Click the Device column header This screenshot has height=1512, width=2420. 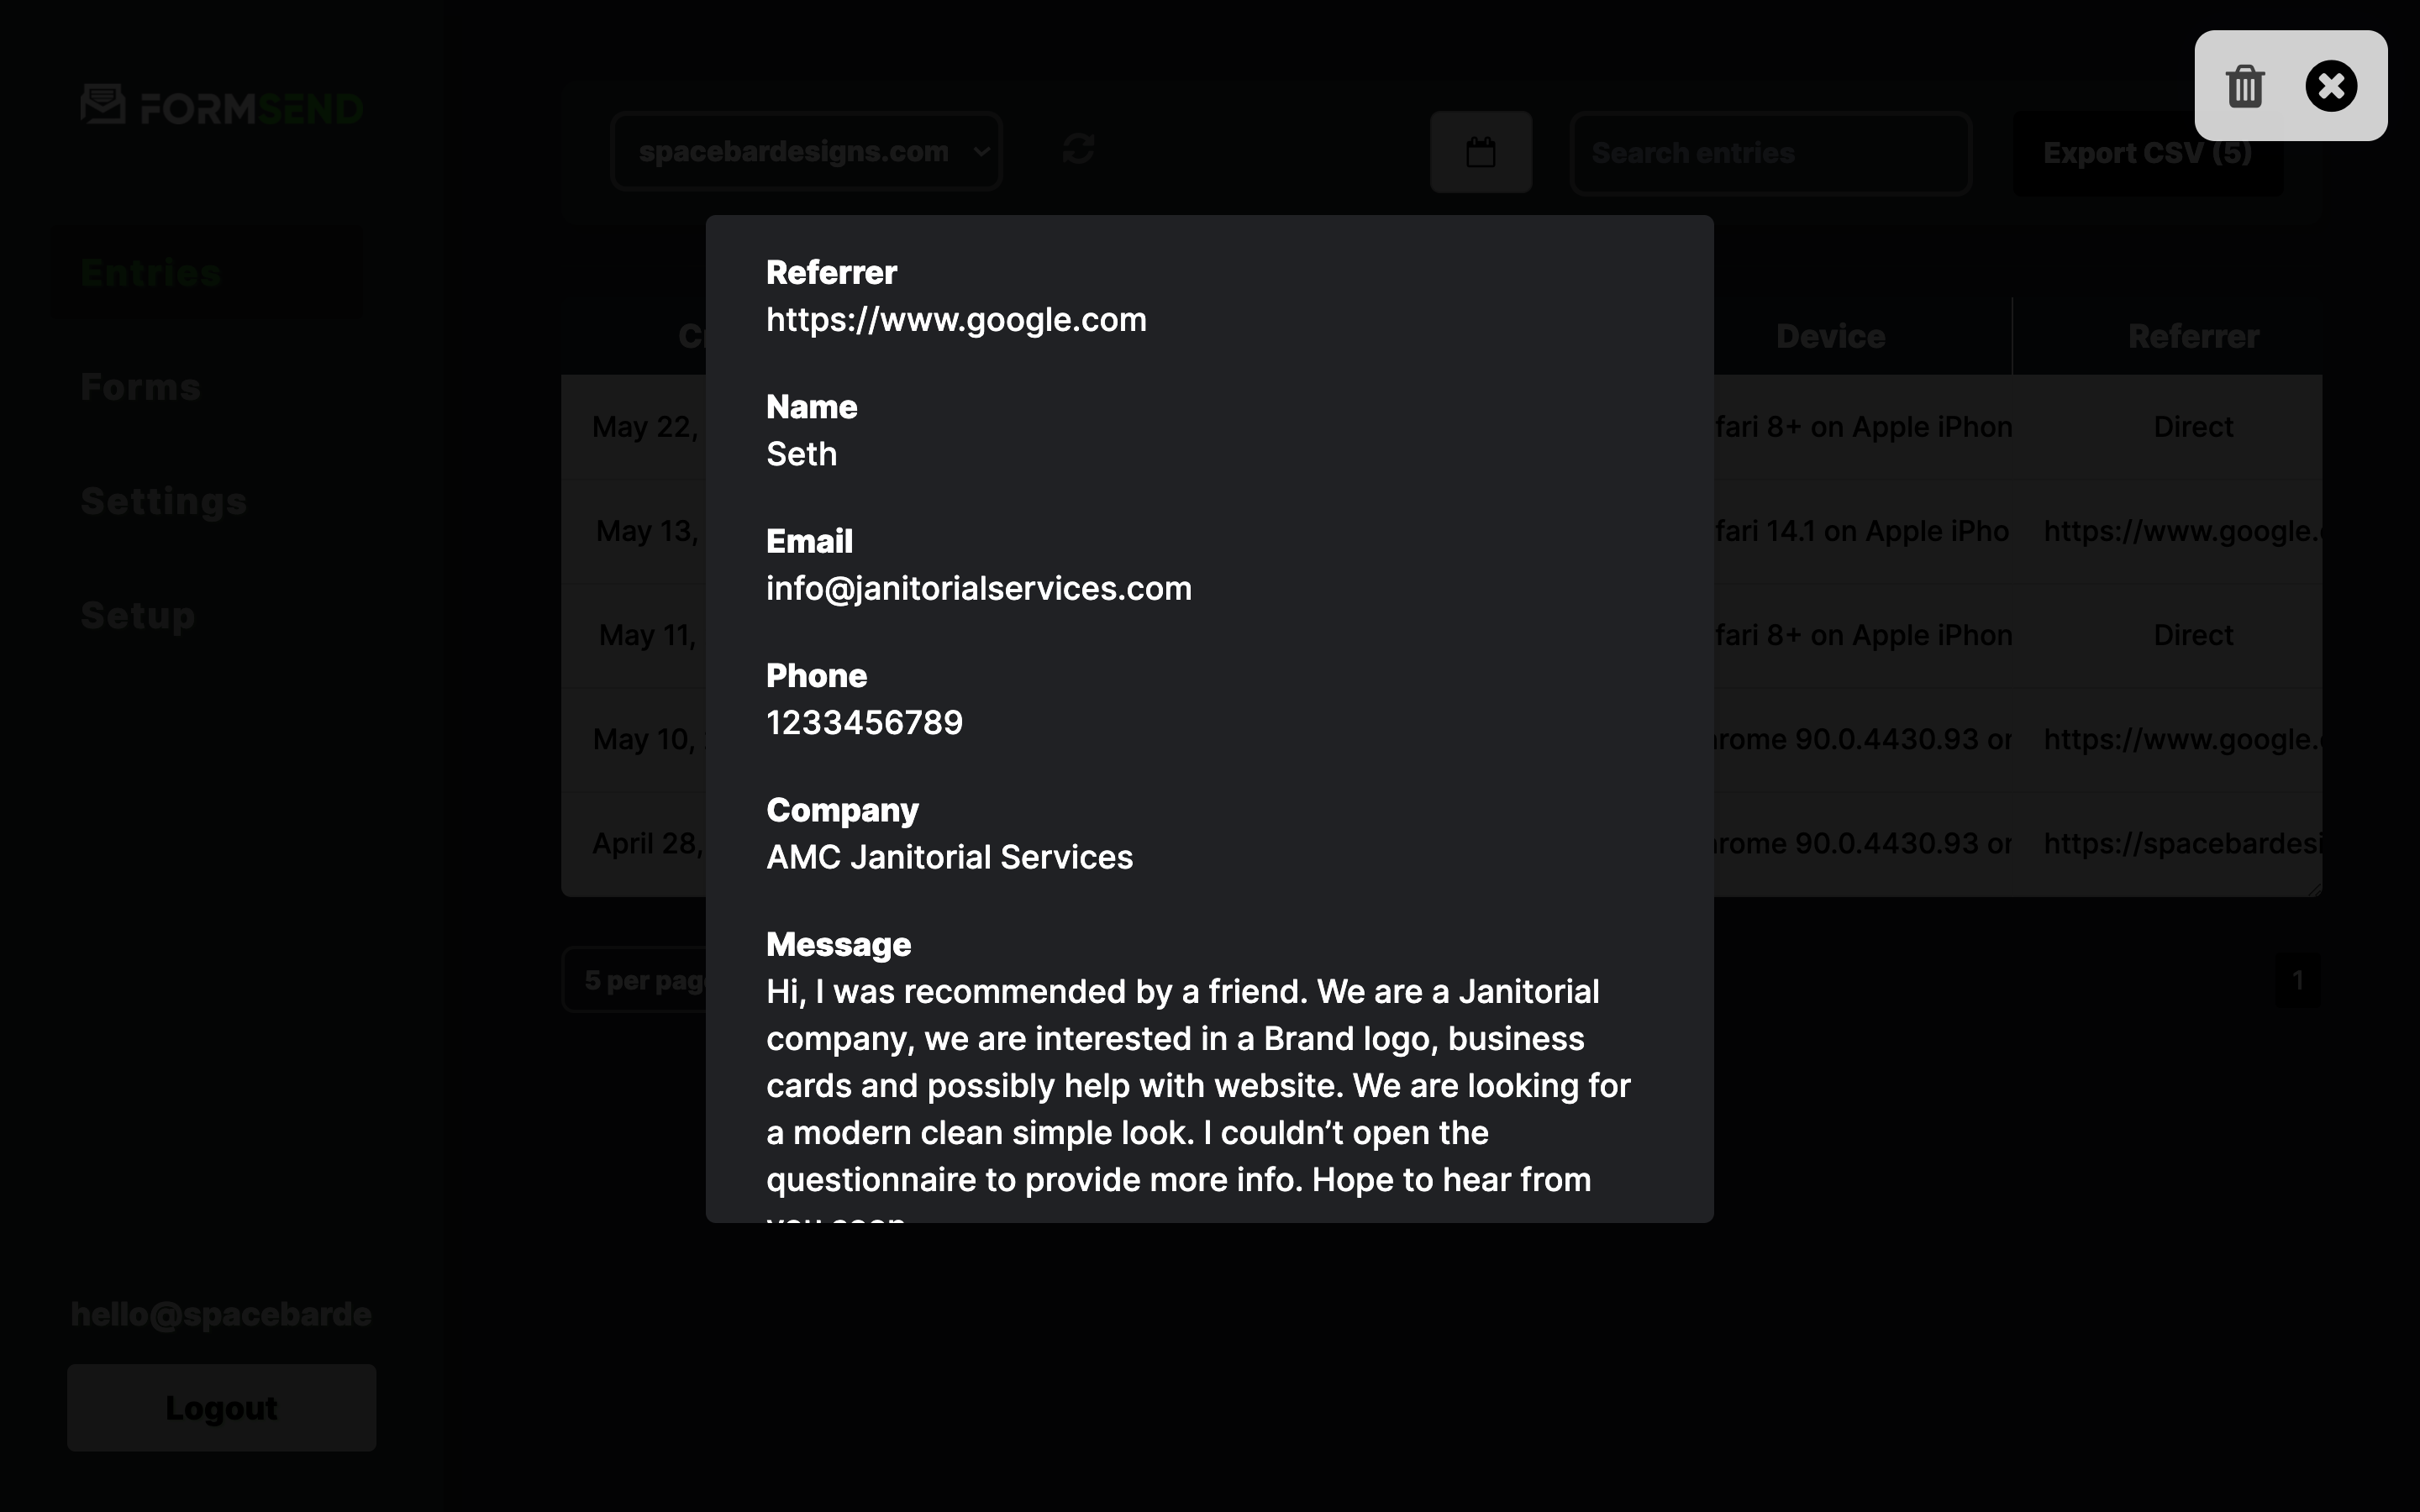tap(1830, 337)
